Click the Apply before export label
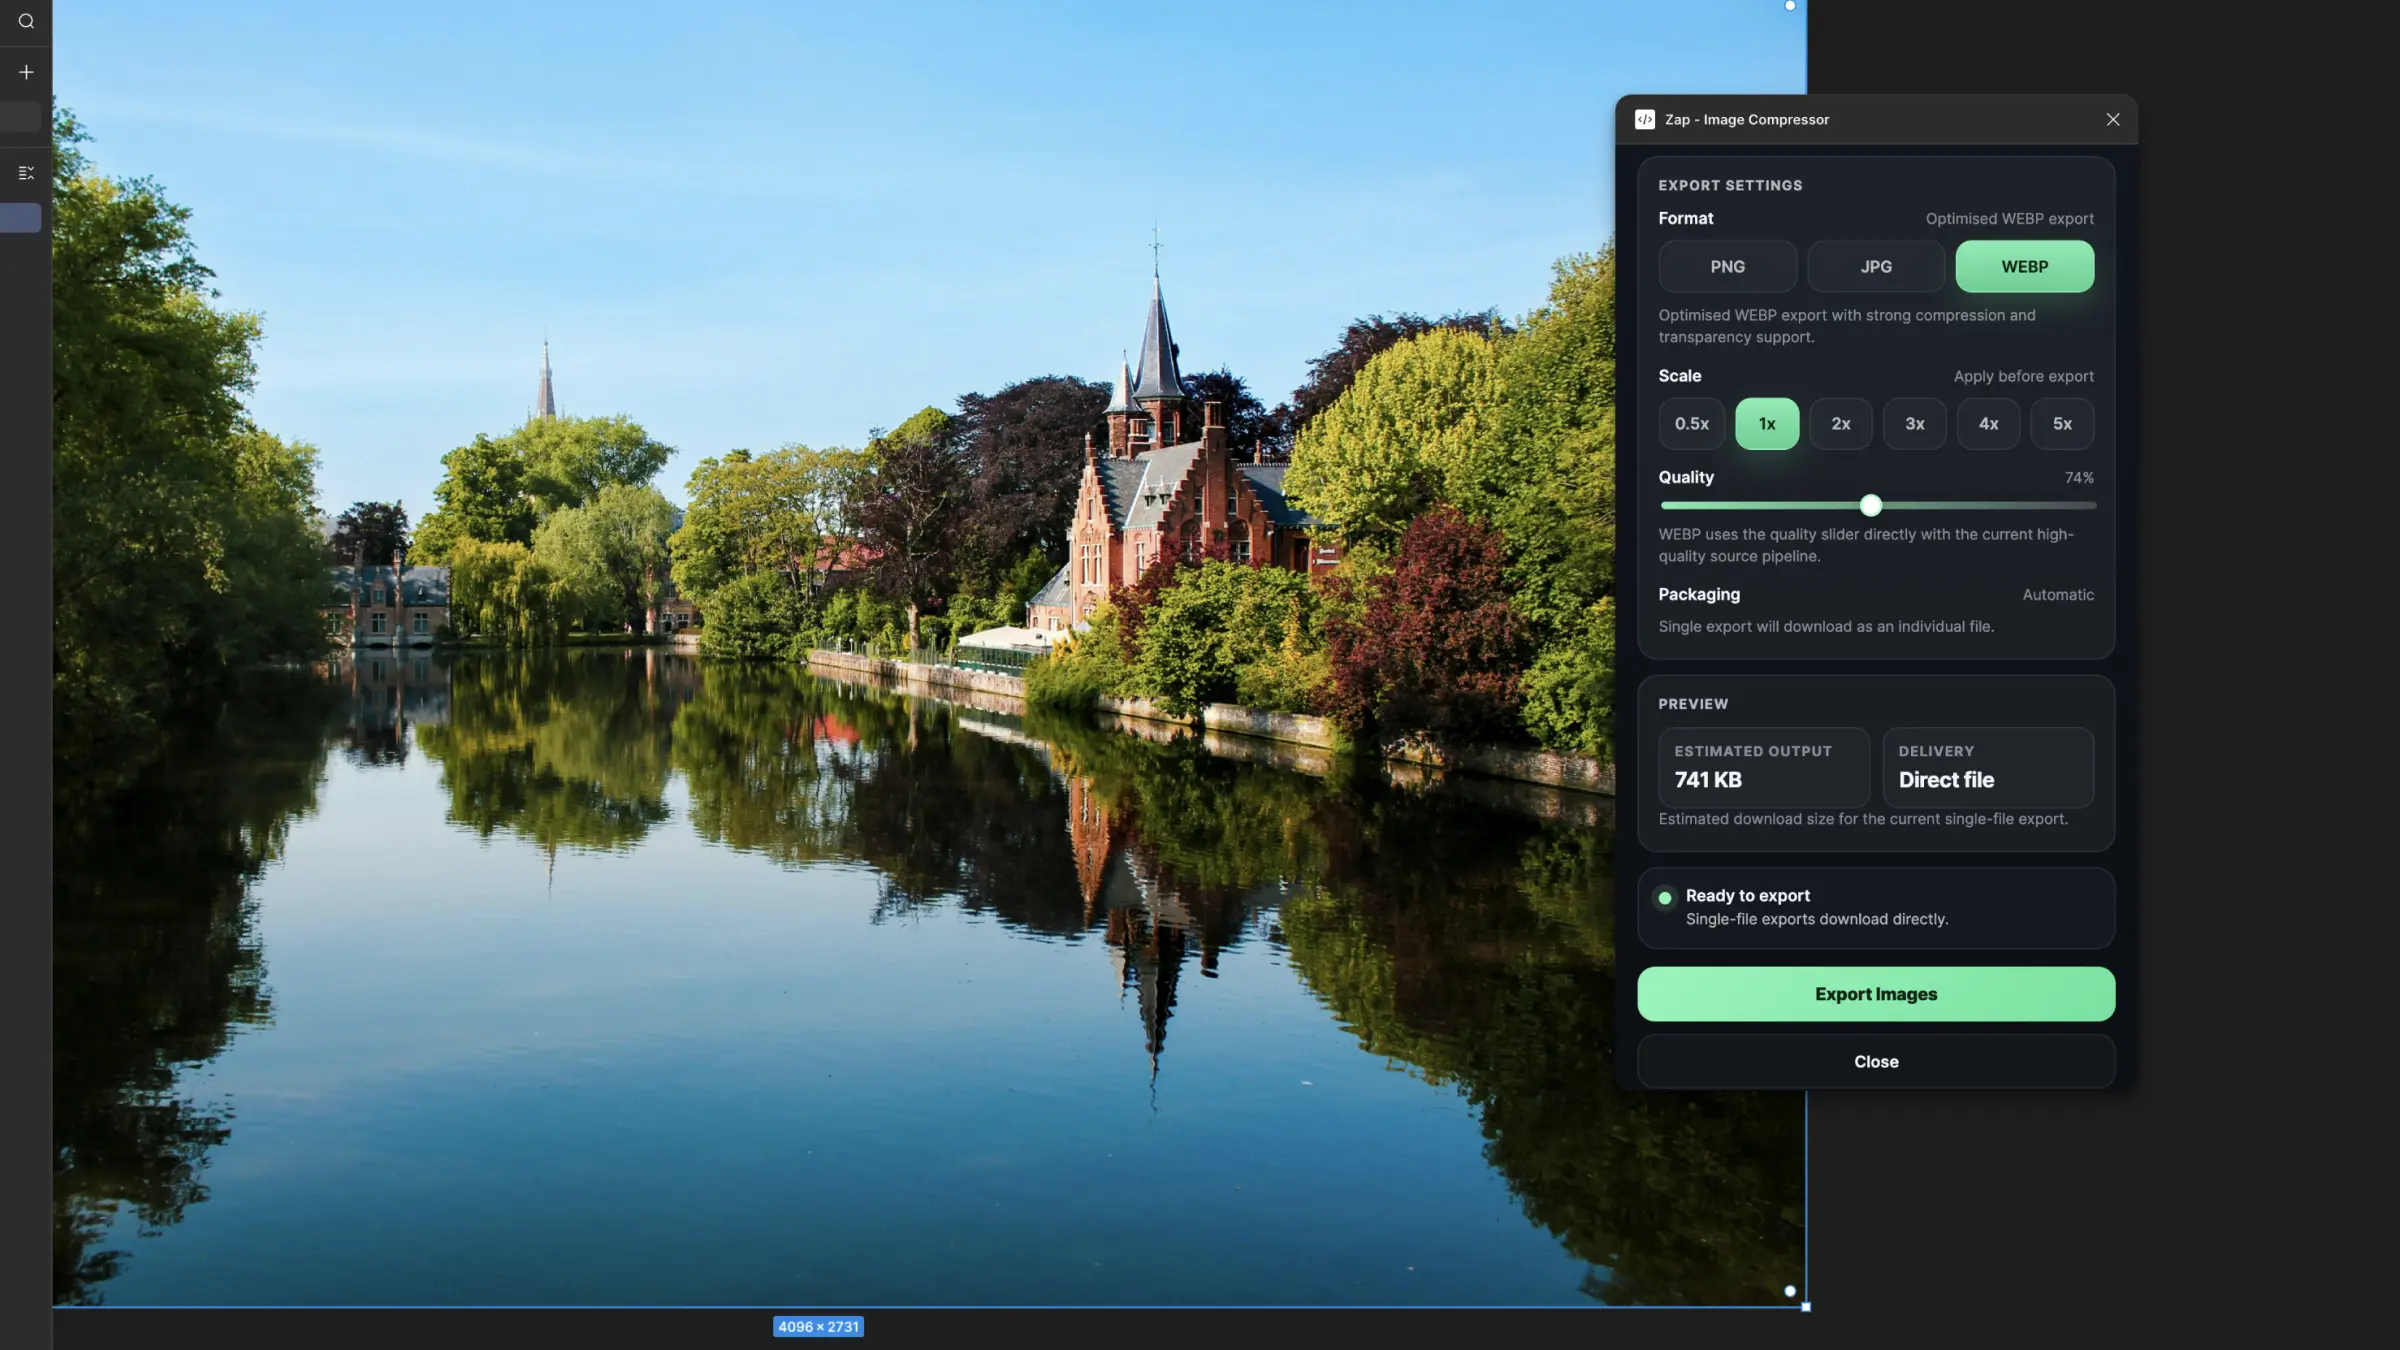2400x1350 pixels. coord(2023,377)
